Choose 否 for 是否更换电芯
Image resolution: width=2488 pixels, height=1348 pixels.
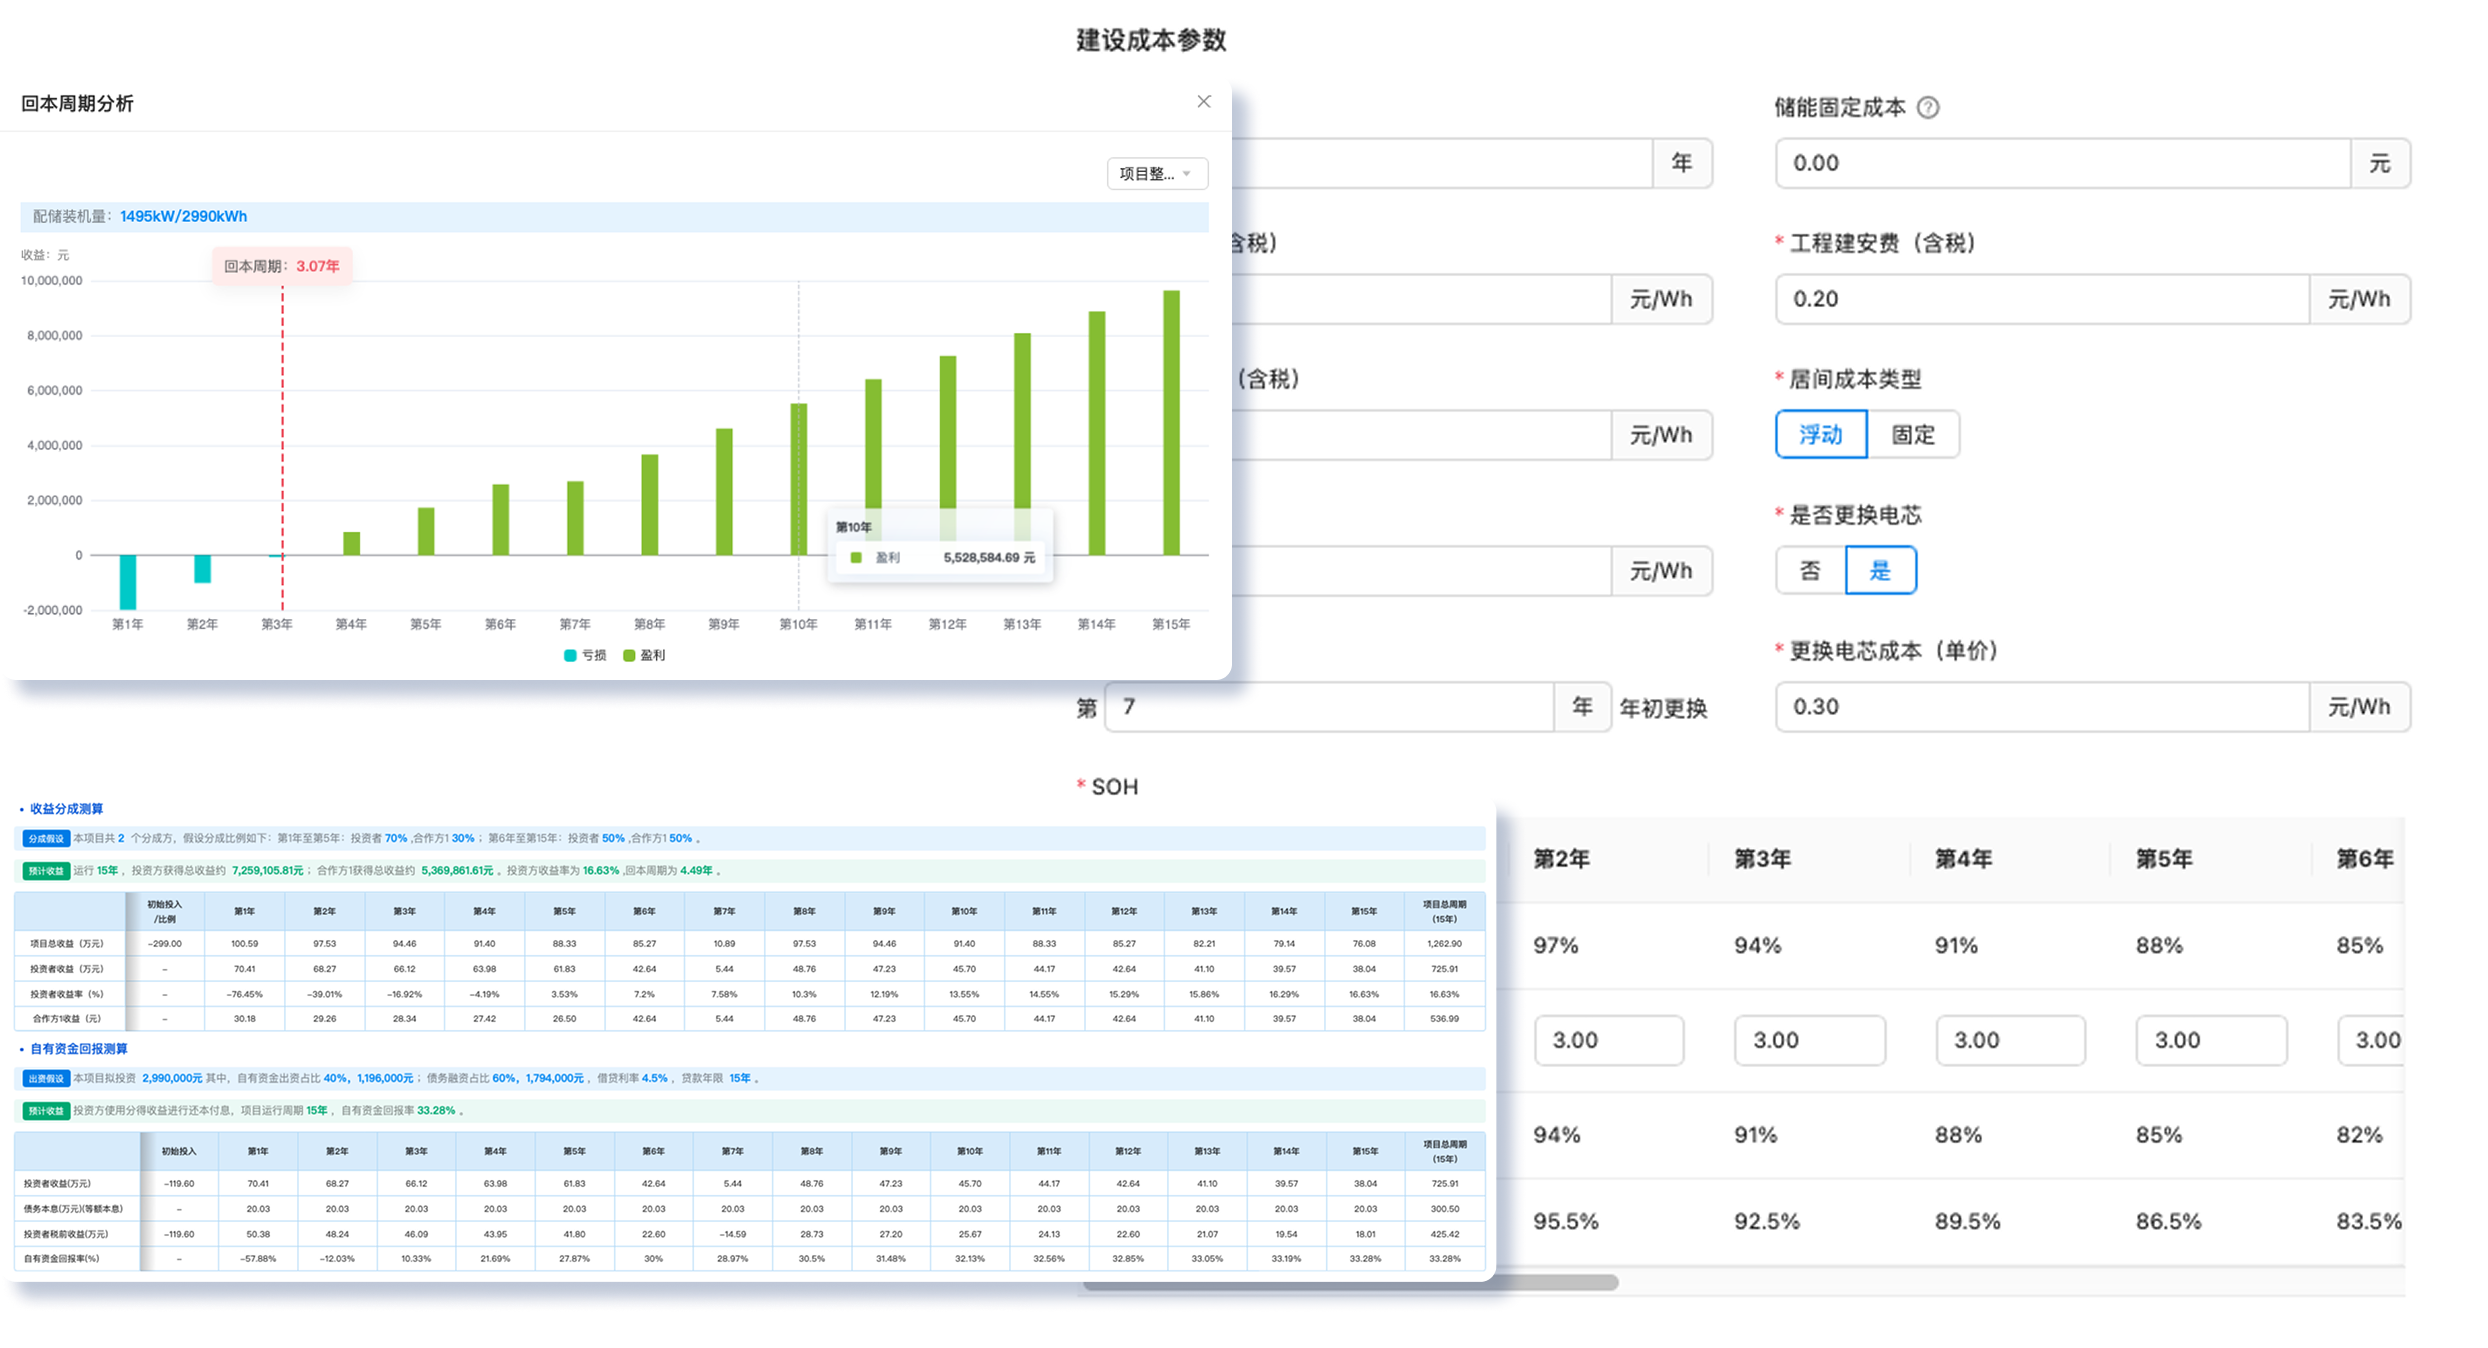(x=1810, y=571)
